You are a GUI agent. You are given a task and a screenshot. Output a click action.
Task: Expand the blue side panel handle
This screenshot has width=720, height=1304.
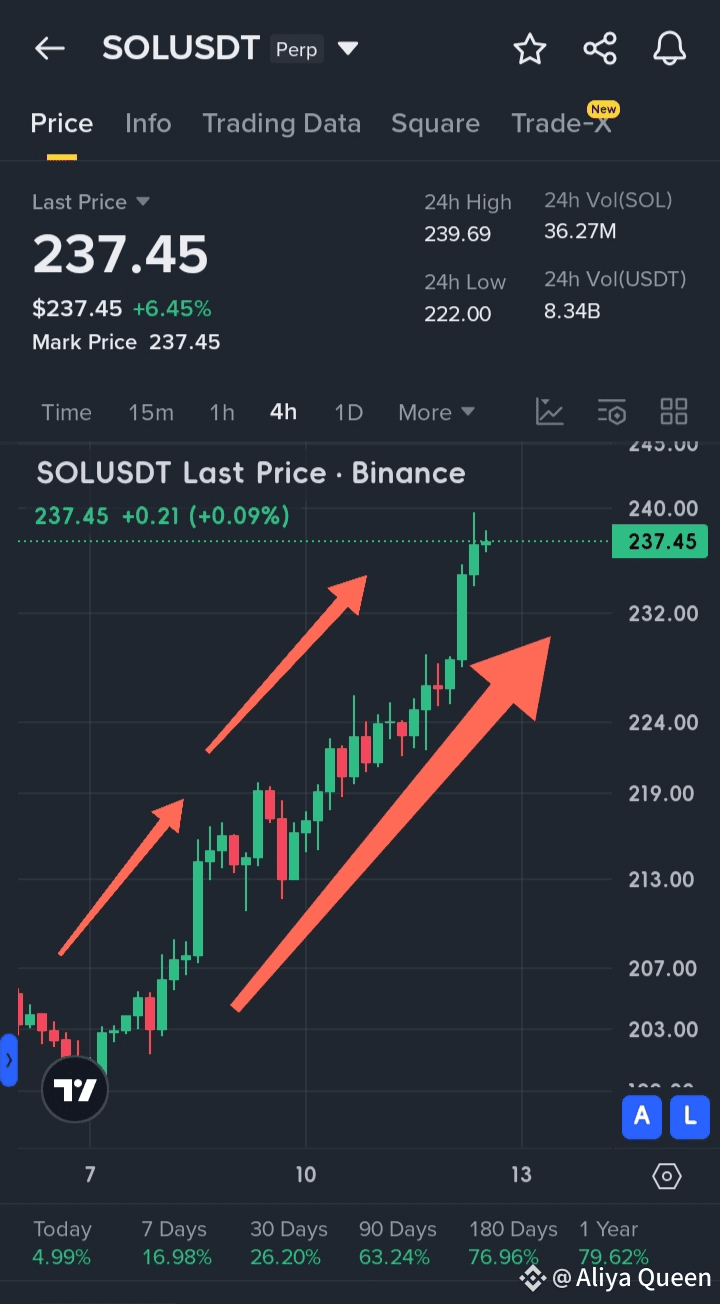pos(9,1060)
